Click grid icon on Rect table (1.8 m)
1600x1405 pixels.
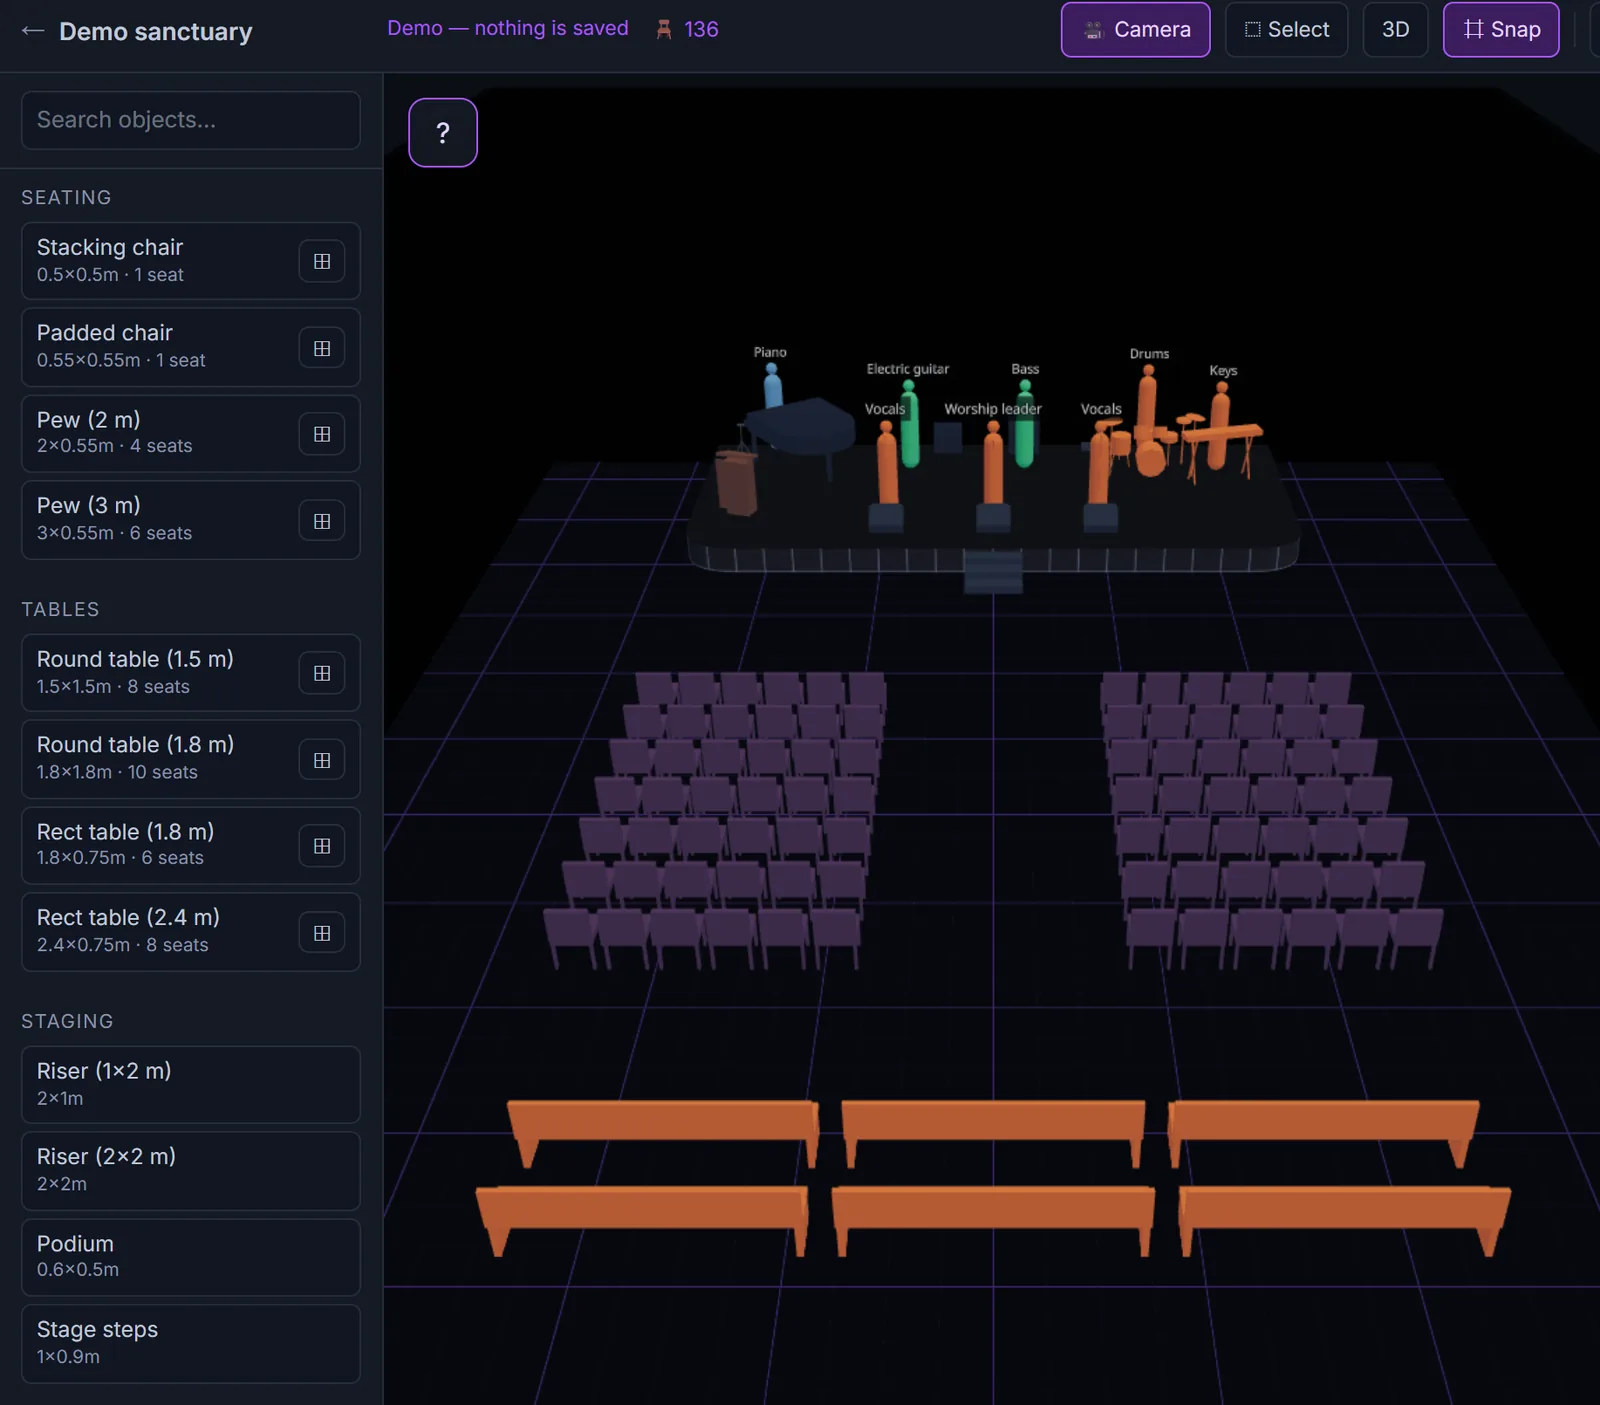click(x=322, y=846)
